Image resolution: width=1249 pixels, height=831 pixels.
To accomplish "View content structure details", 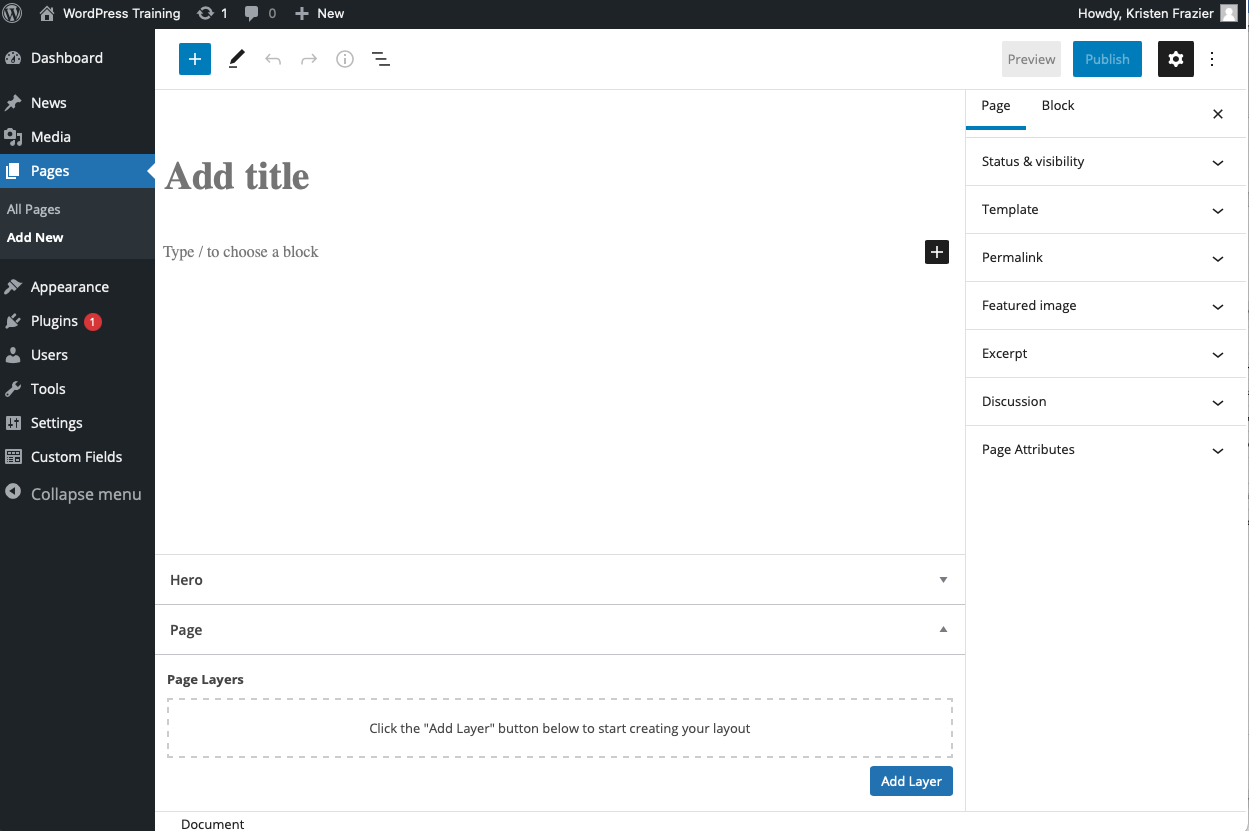I will tap(345, 59).
